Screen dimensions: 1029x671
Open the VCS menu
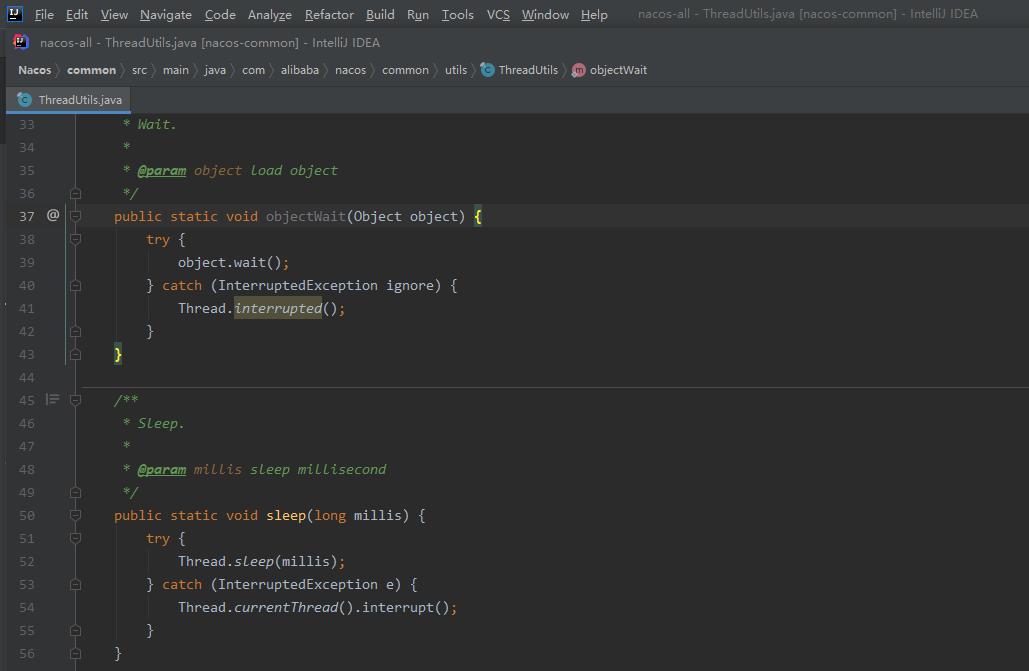tap(498, 14)
